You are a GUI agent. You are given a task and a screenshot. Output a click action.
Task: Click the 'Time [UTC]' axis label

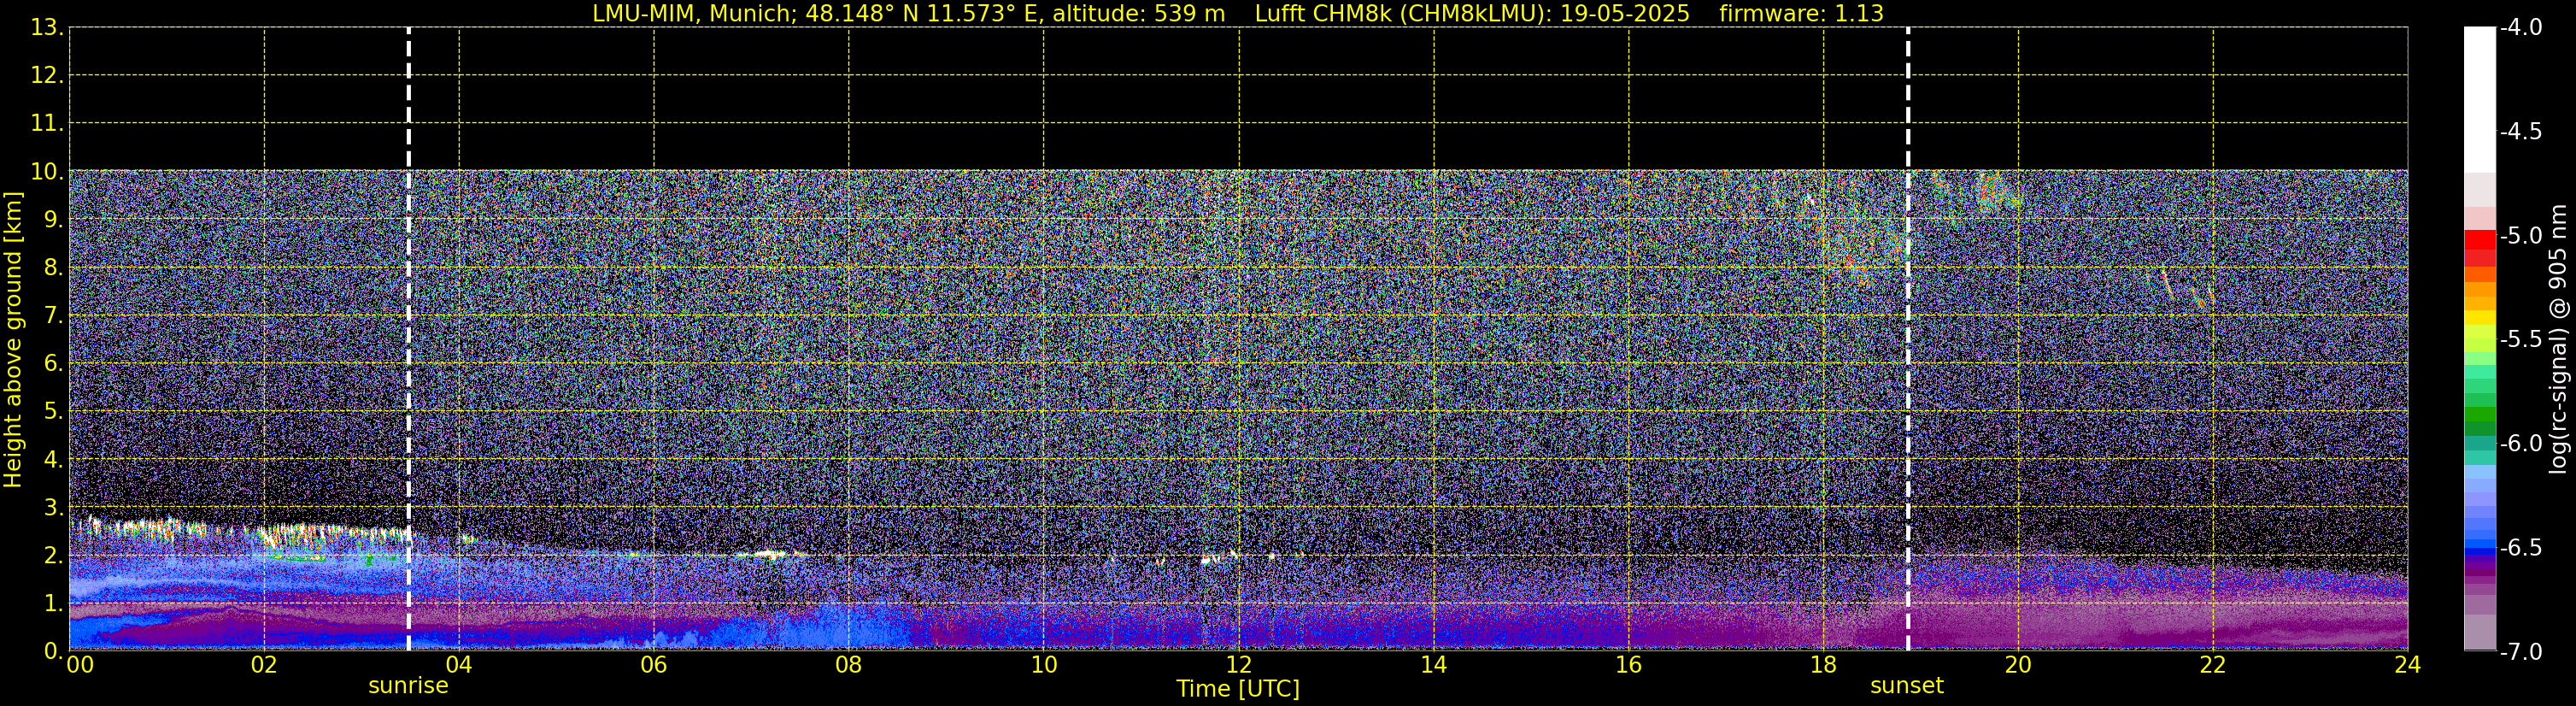pyautogui.click(x=1238, y=689)
